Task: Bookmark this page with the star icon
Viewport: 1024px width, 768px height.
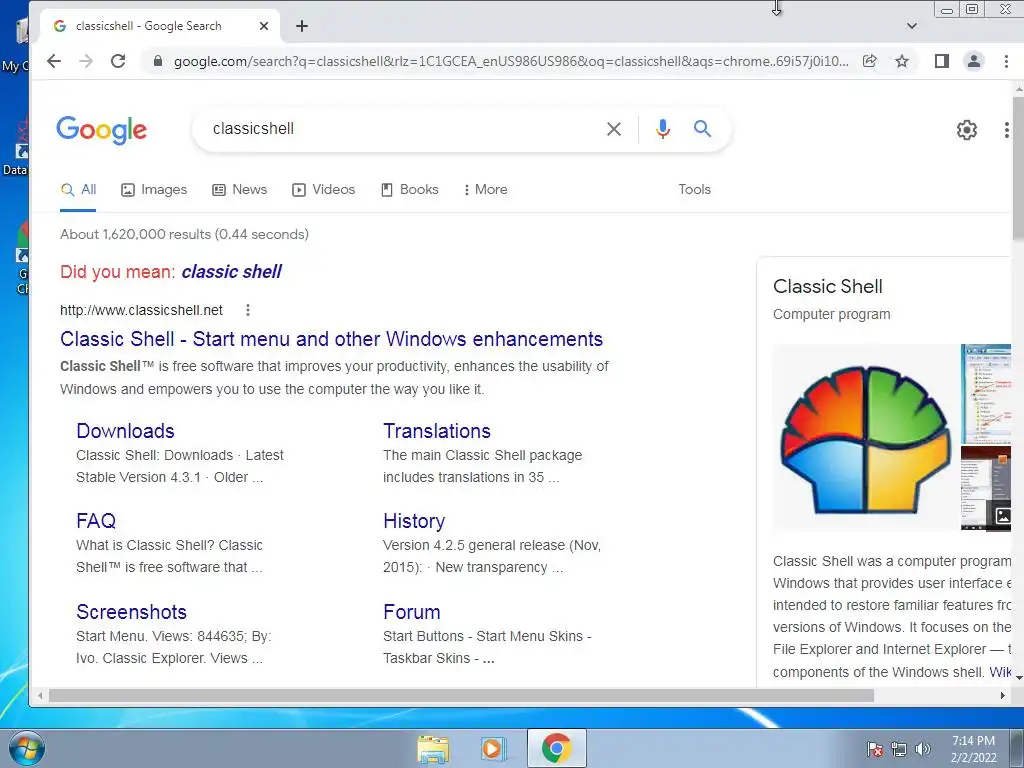Action: coord(902,61)
